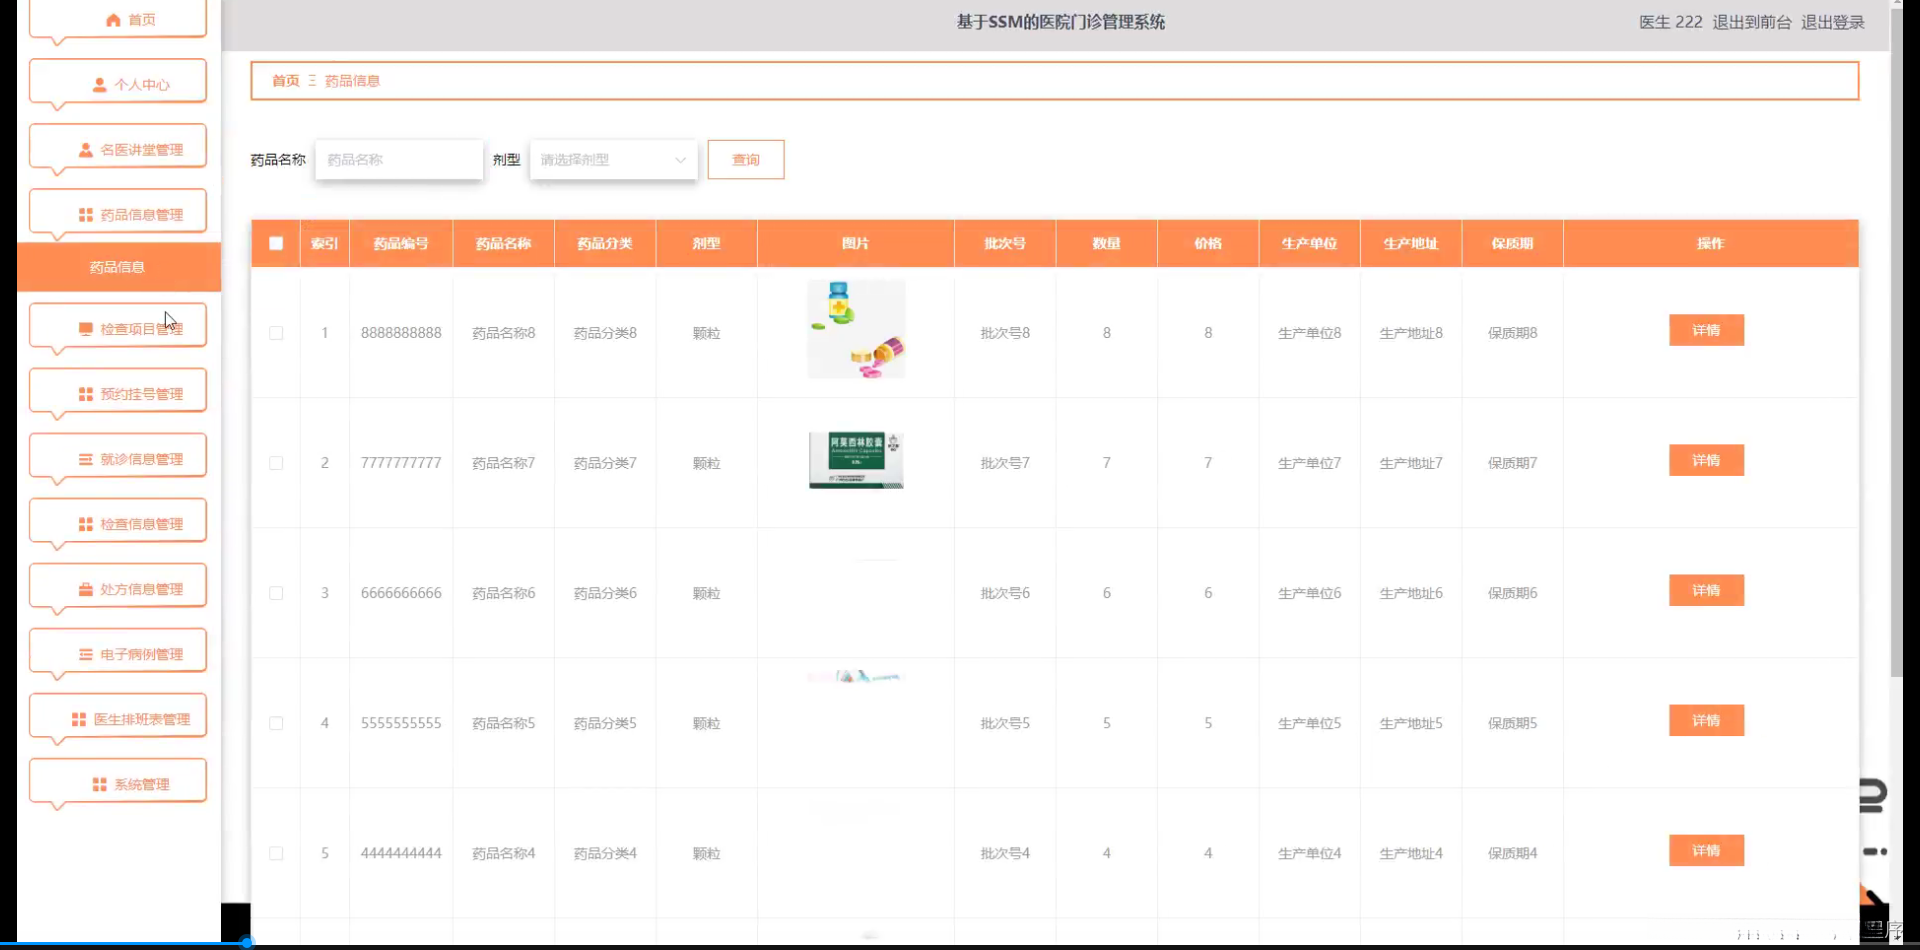Click the 保质期 column header

pyautogui.click(x=1512, y=243)
